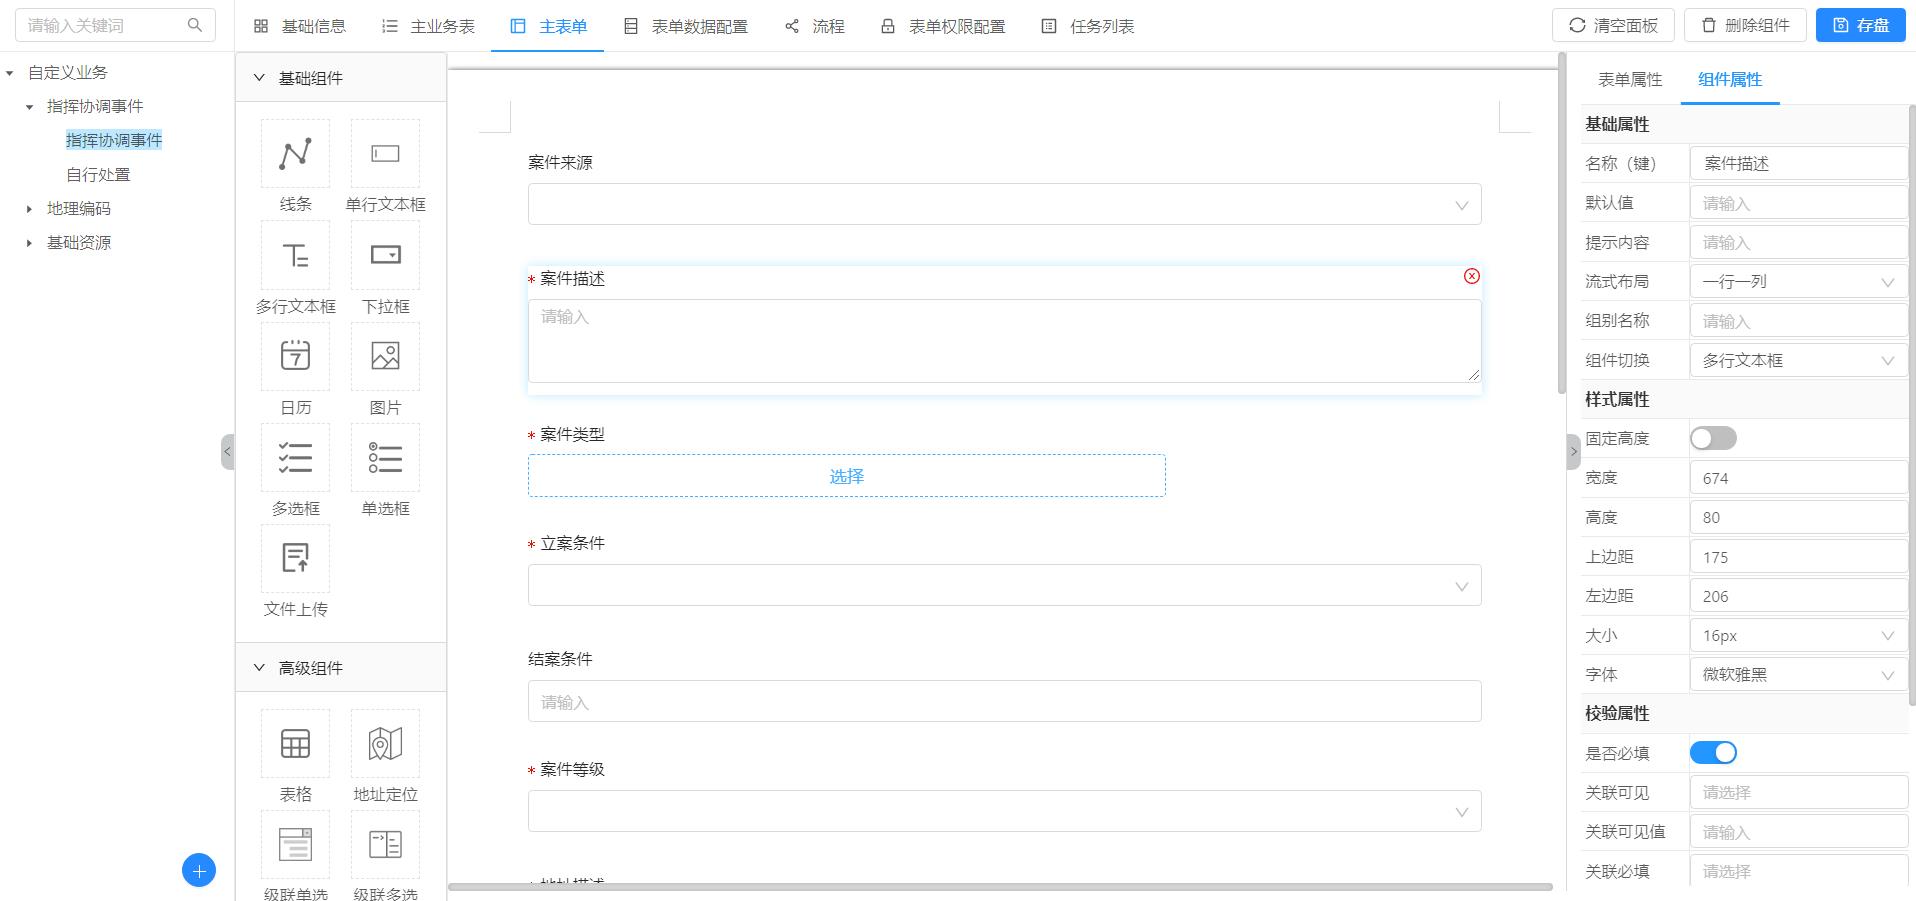The image size is (1916, 901).
Task: Collapse right properties panel with arrow handle
Action: pyautogui.click(x=1573, y=451)
